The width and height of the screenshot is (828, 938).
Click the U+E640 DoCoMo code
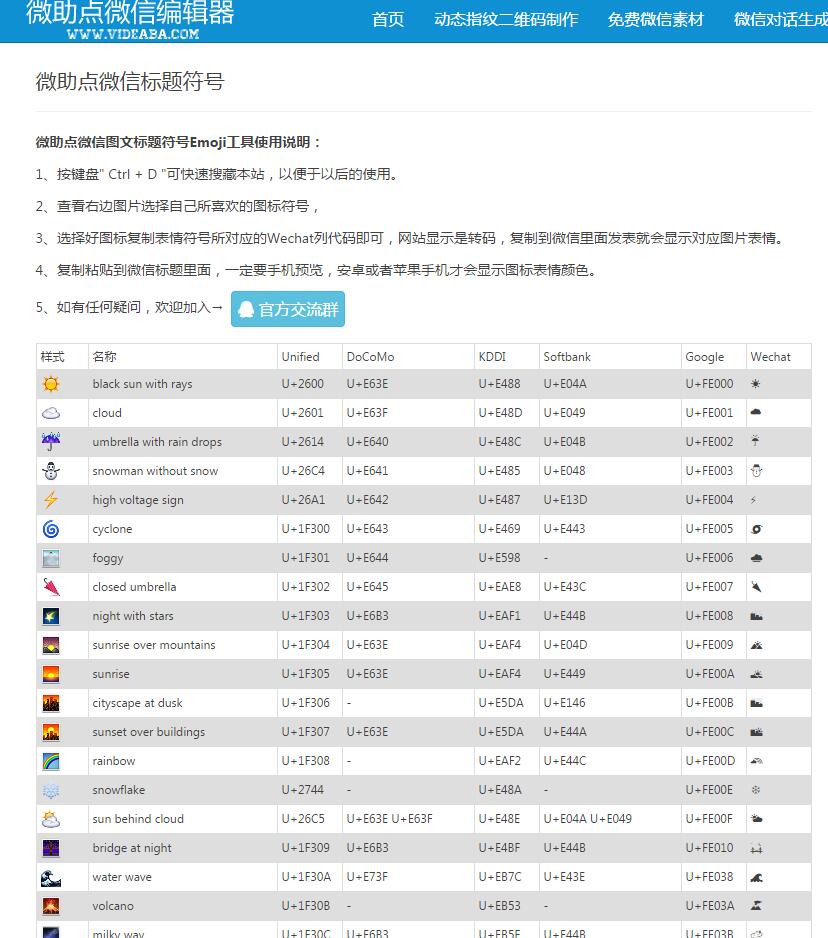367,441
